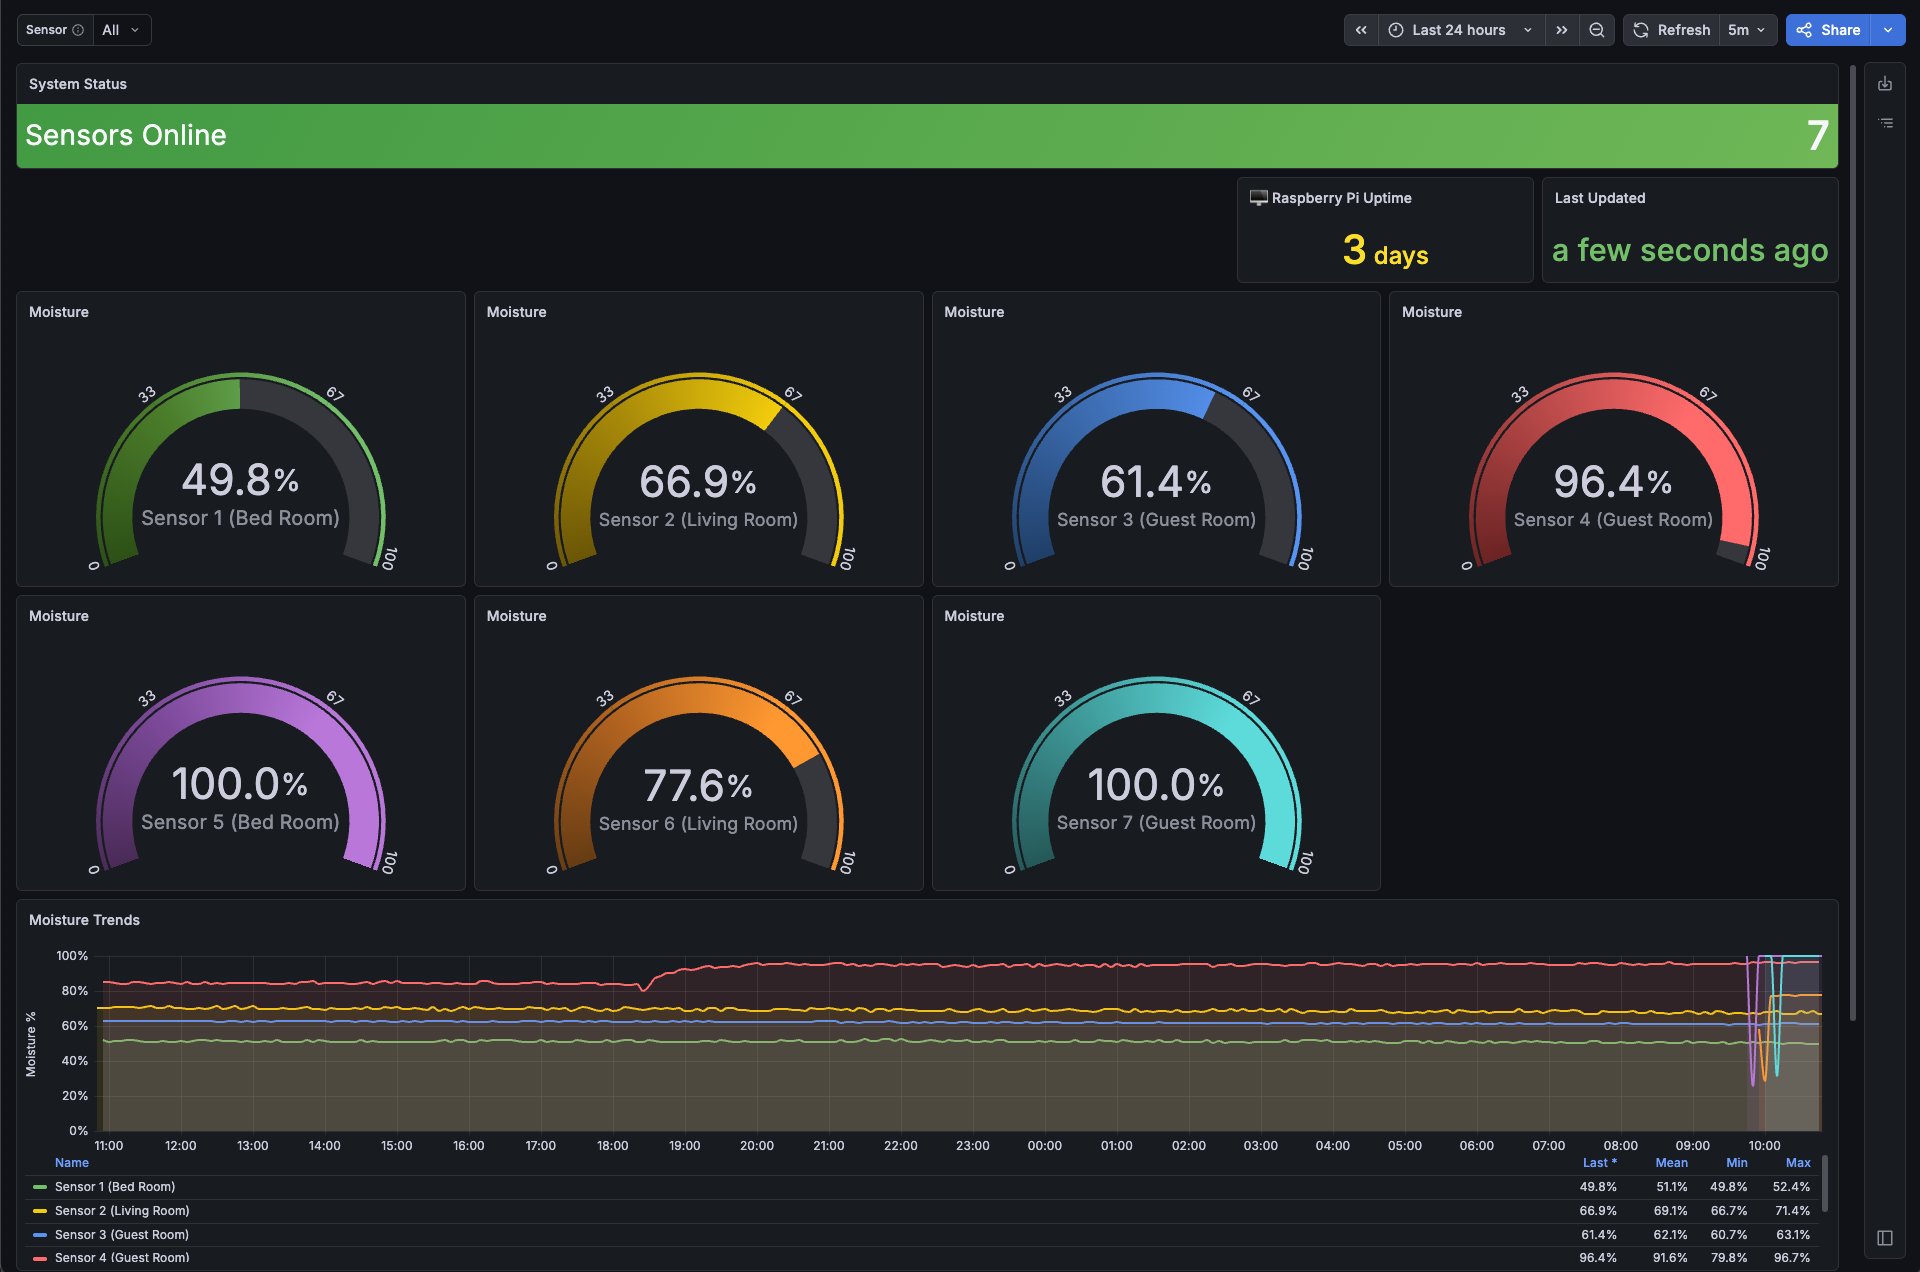Open the Last 24 hours time picker
Image resolution: width=1920 pixels, height=1272 pixels.
pyautogui.click(x=1461, y=30)
